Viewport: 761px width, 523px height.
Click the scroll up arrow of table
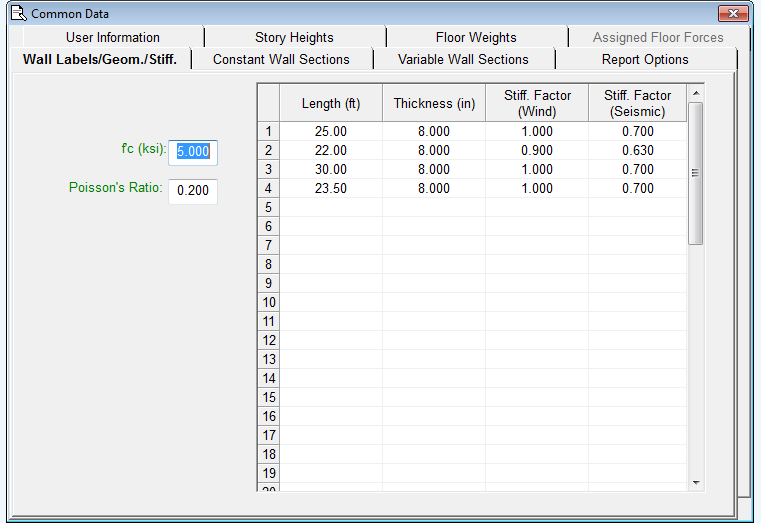(696, 93)
